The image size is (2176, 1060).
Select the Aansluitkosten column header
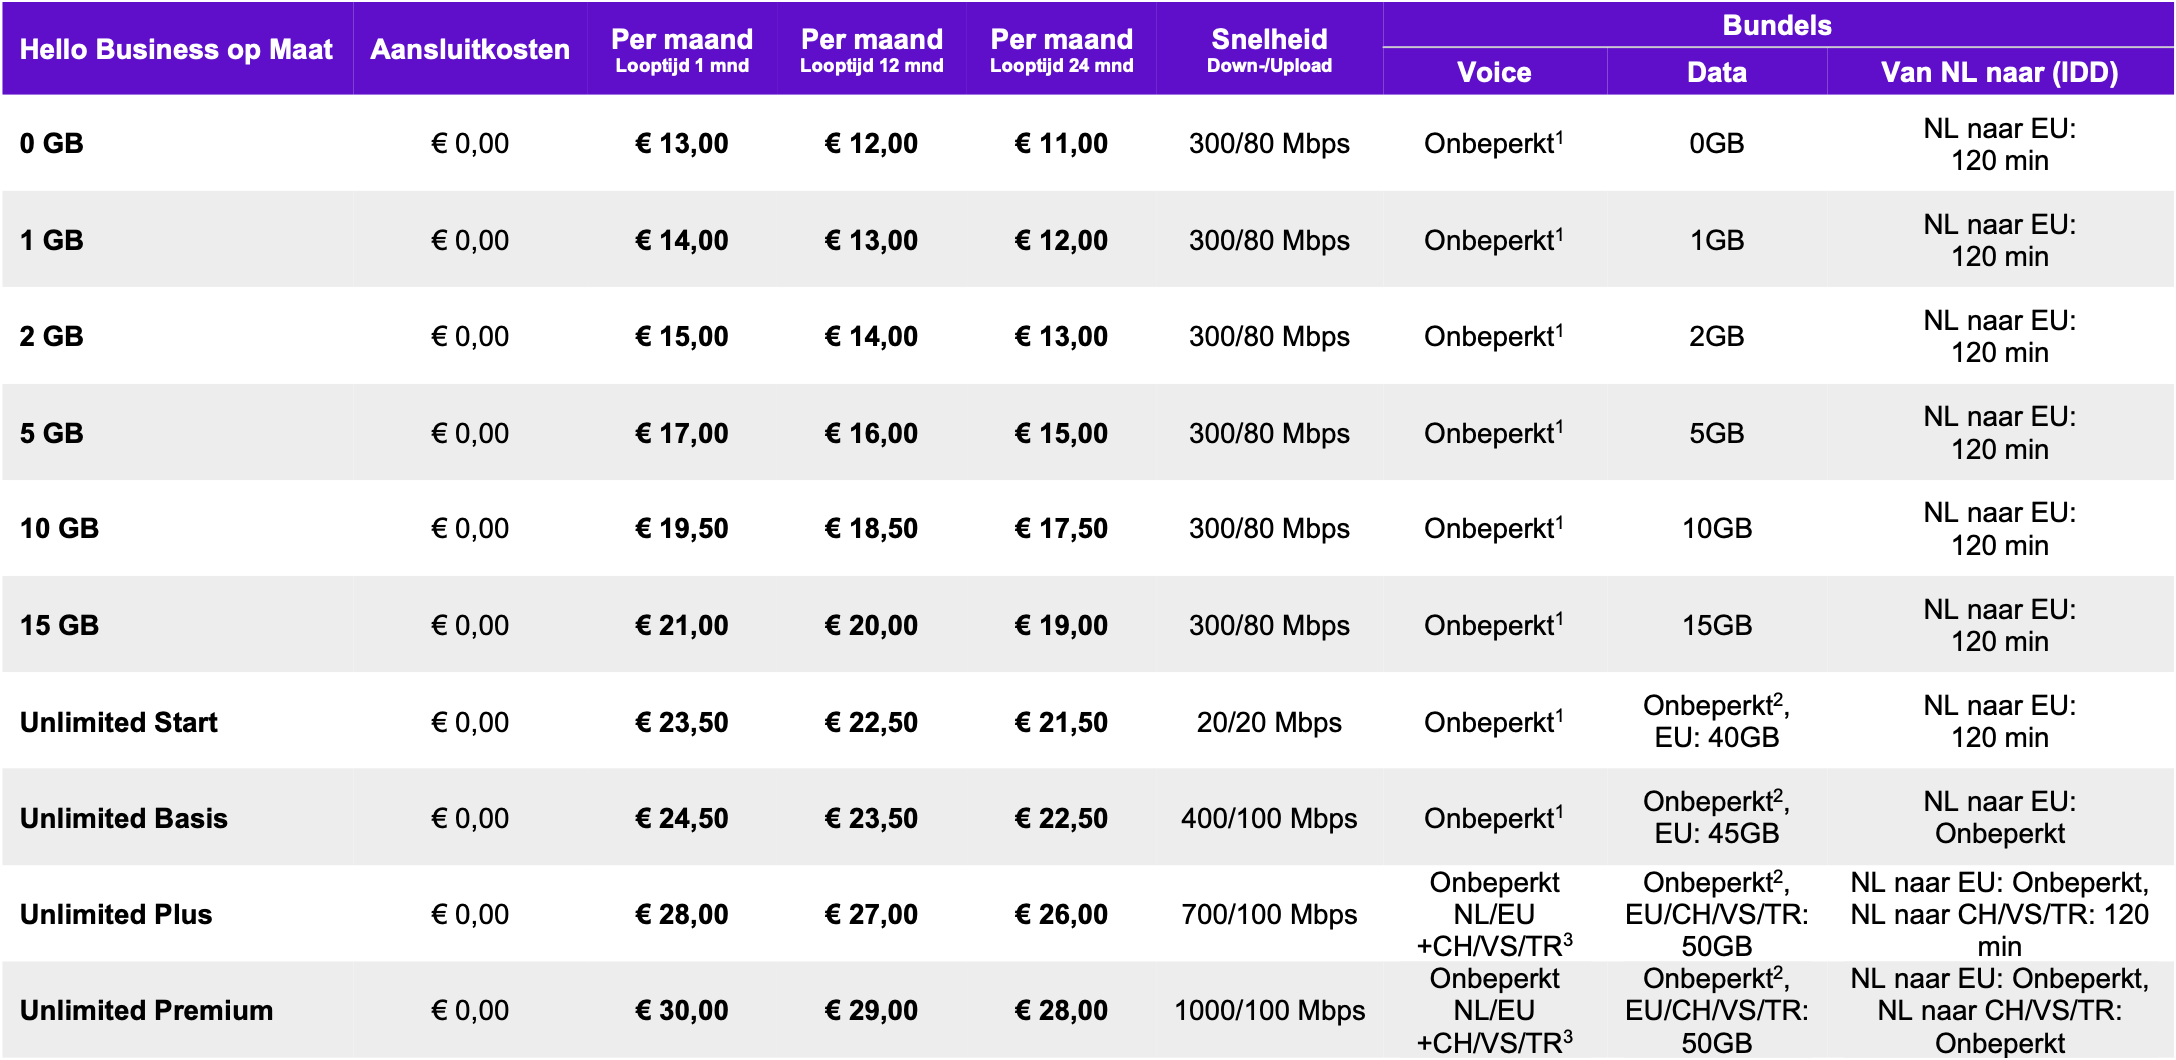[470, 50]
